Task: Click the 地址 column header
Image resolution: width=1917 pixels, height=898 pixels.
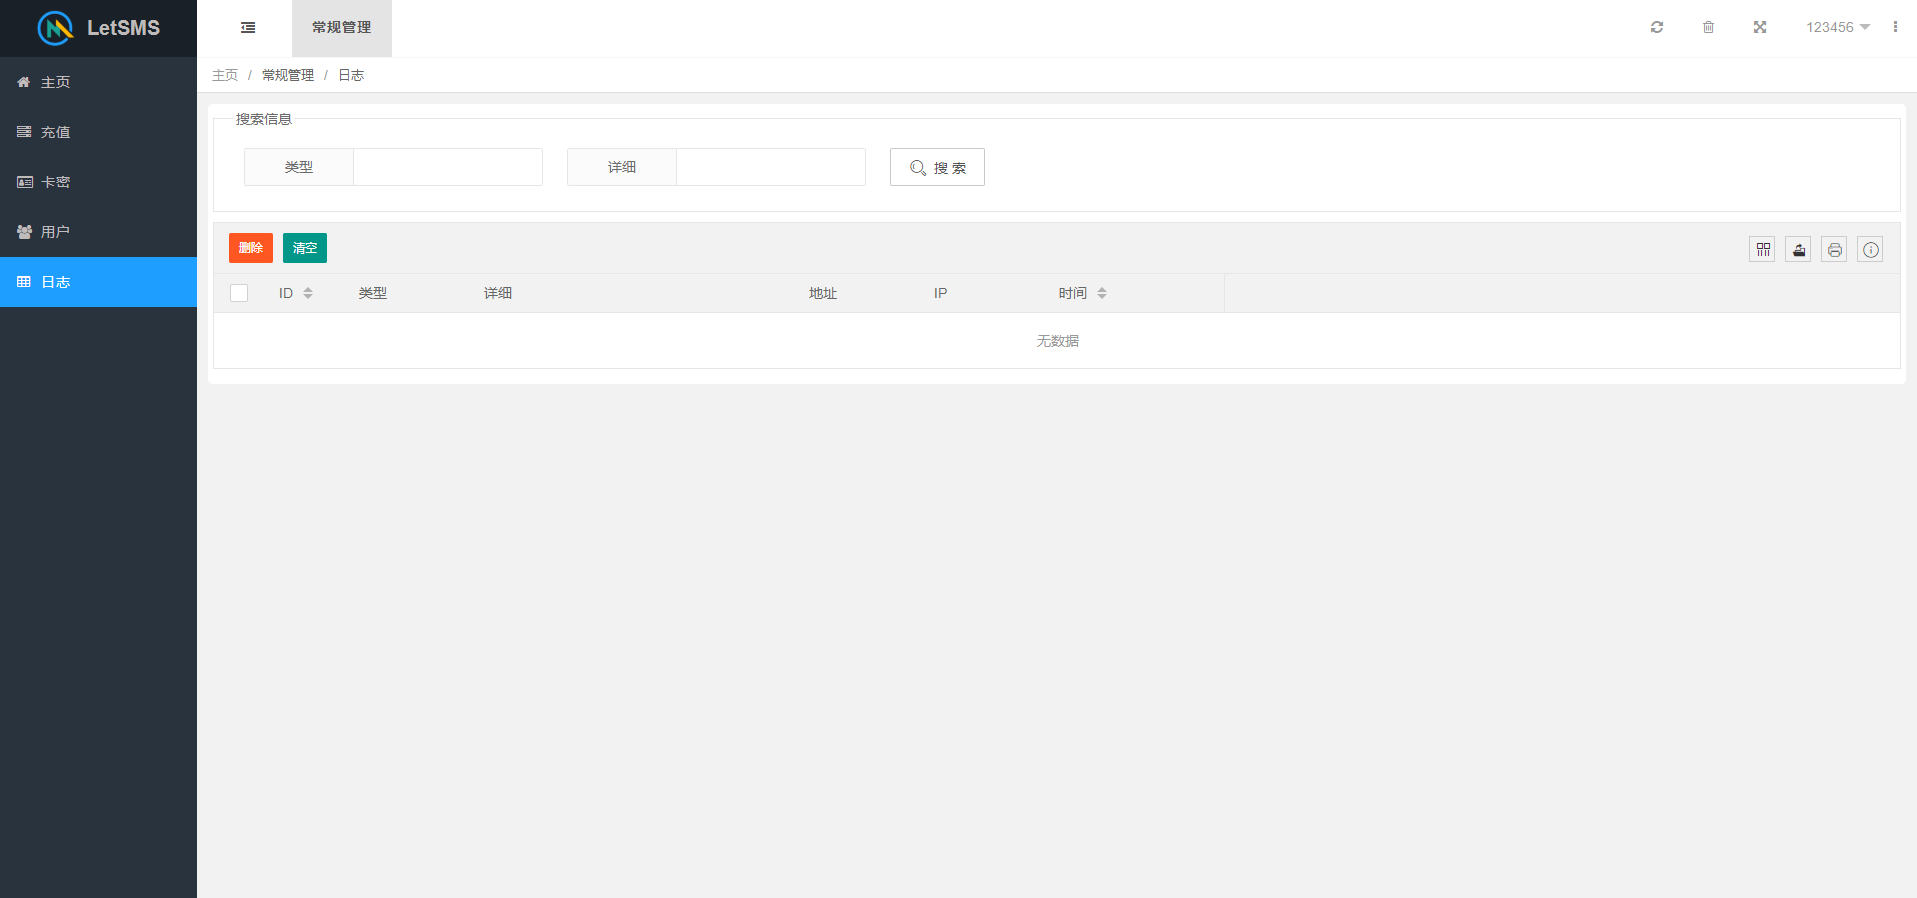Action: pyautogui.click(x=823, y=293)
